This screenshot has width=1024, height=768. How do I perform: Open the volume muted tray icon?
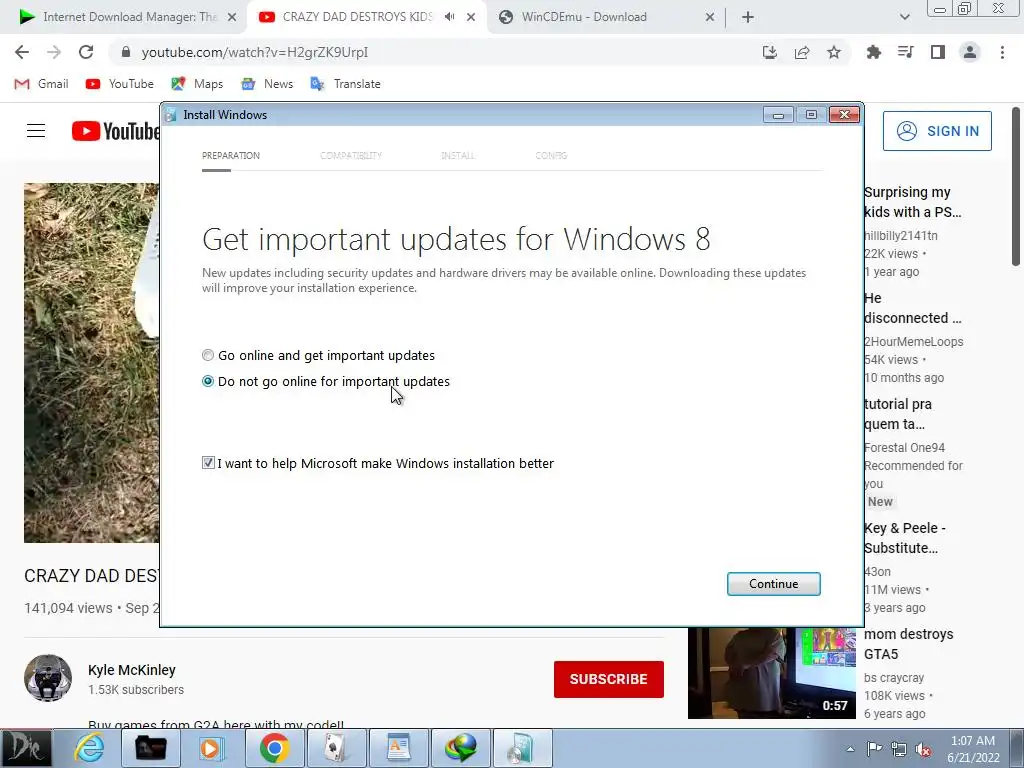(x=923, y=749)
